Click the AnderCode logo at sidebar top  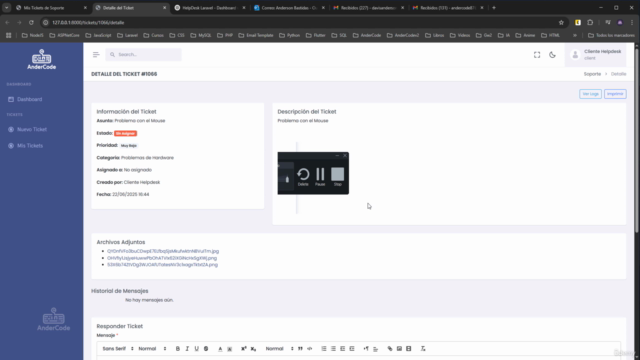click(42, 60)
